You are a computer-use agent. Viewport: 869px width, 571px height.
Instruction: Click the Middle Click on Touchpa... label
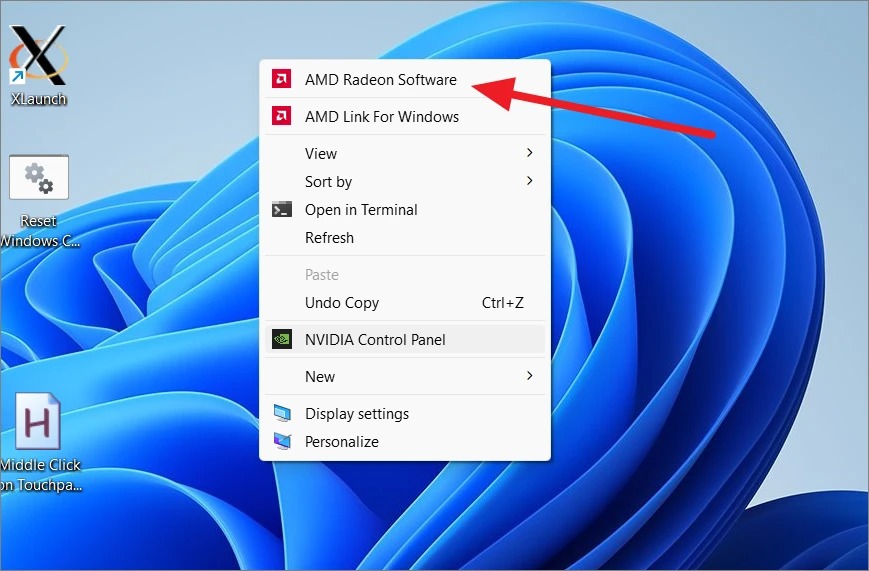coord(41,475)
